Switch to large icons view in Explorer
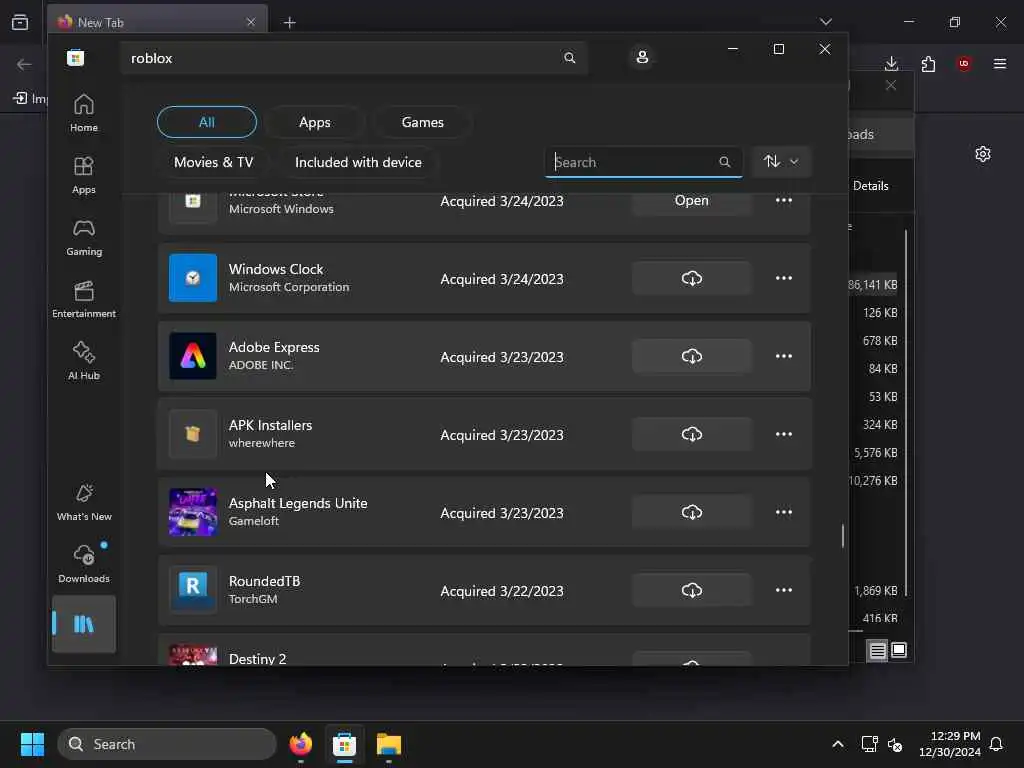This screenshot has height=768, width=1024. click(899, 650)
